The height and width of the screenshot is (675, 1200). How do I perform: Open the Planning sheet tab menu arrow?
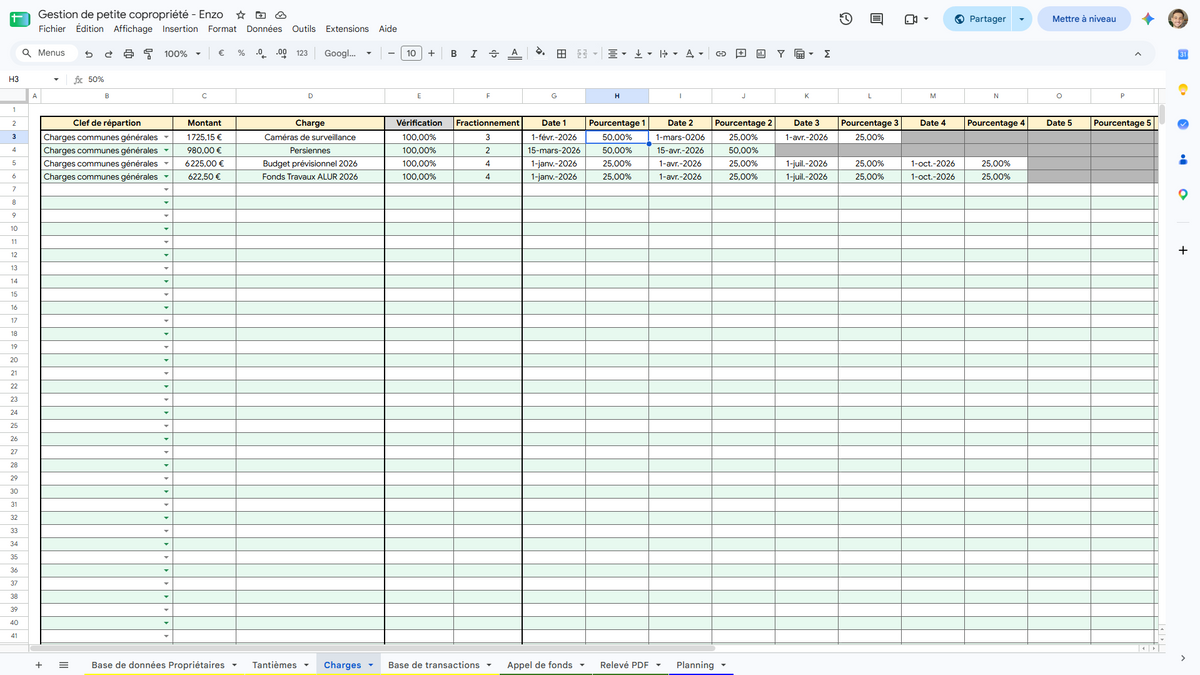[723, 665]
